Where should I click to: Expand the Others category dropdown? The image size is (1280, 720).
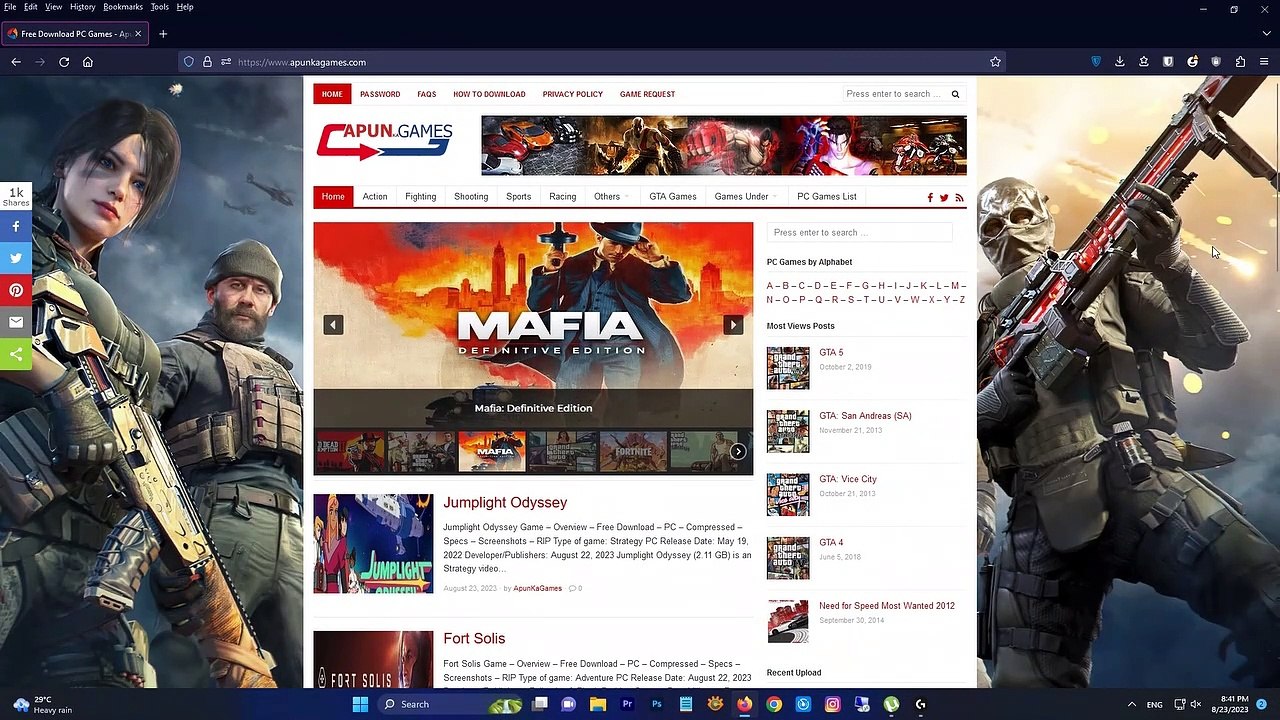tap(611, 197)
